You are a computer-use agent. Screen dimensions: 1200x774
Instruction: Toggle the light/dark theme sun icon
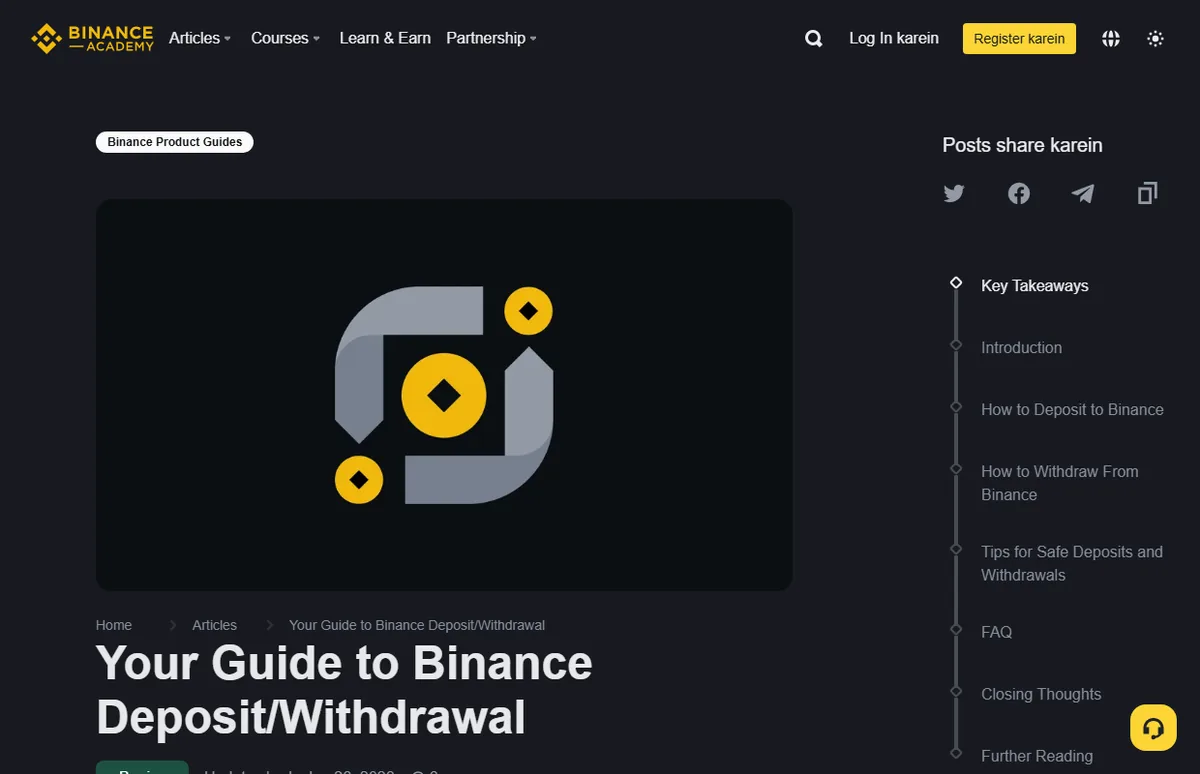pos(1155,39)
